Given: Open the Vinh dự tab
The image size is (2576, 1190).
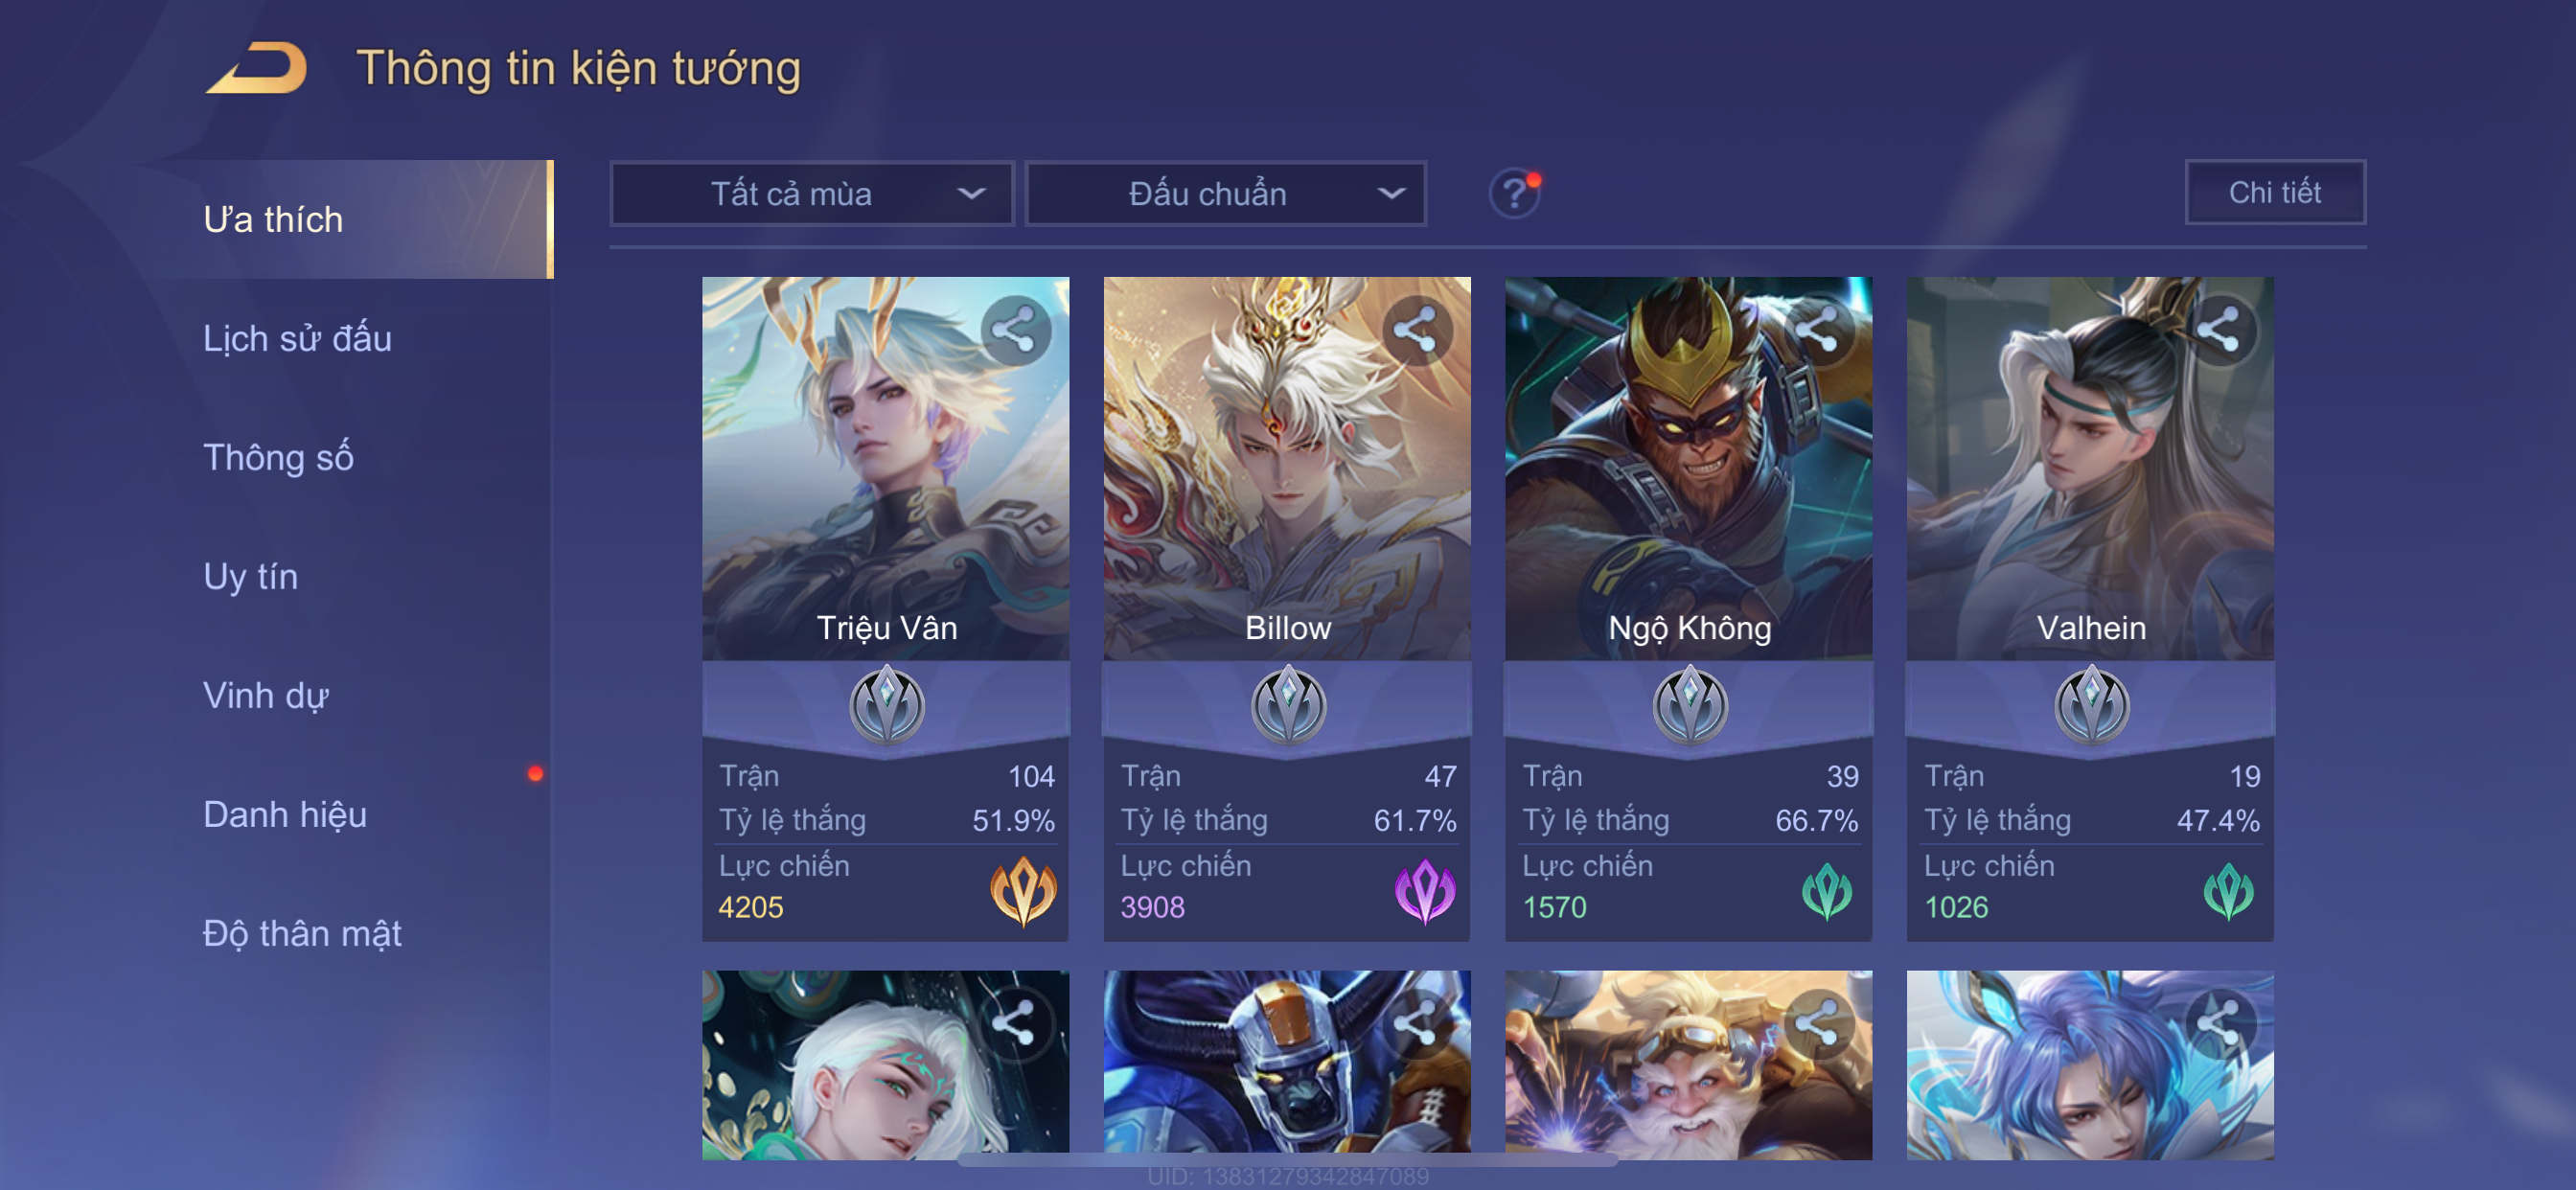Looking at the screenshot, I should pyautogui.click(x=266, y=695).
